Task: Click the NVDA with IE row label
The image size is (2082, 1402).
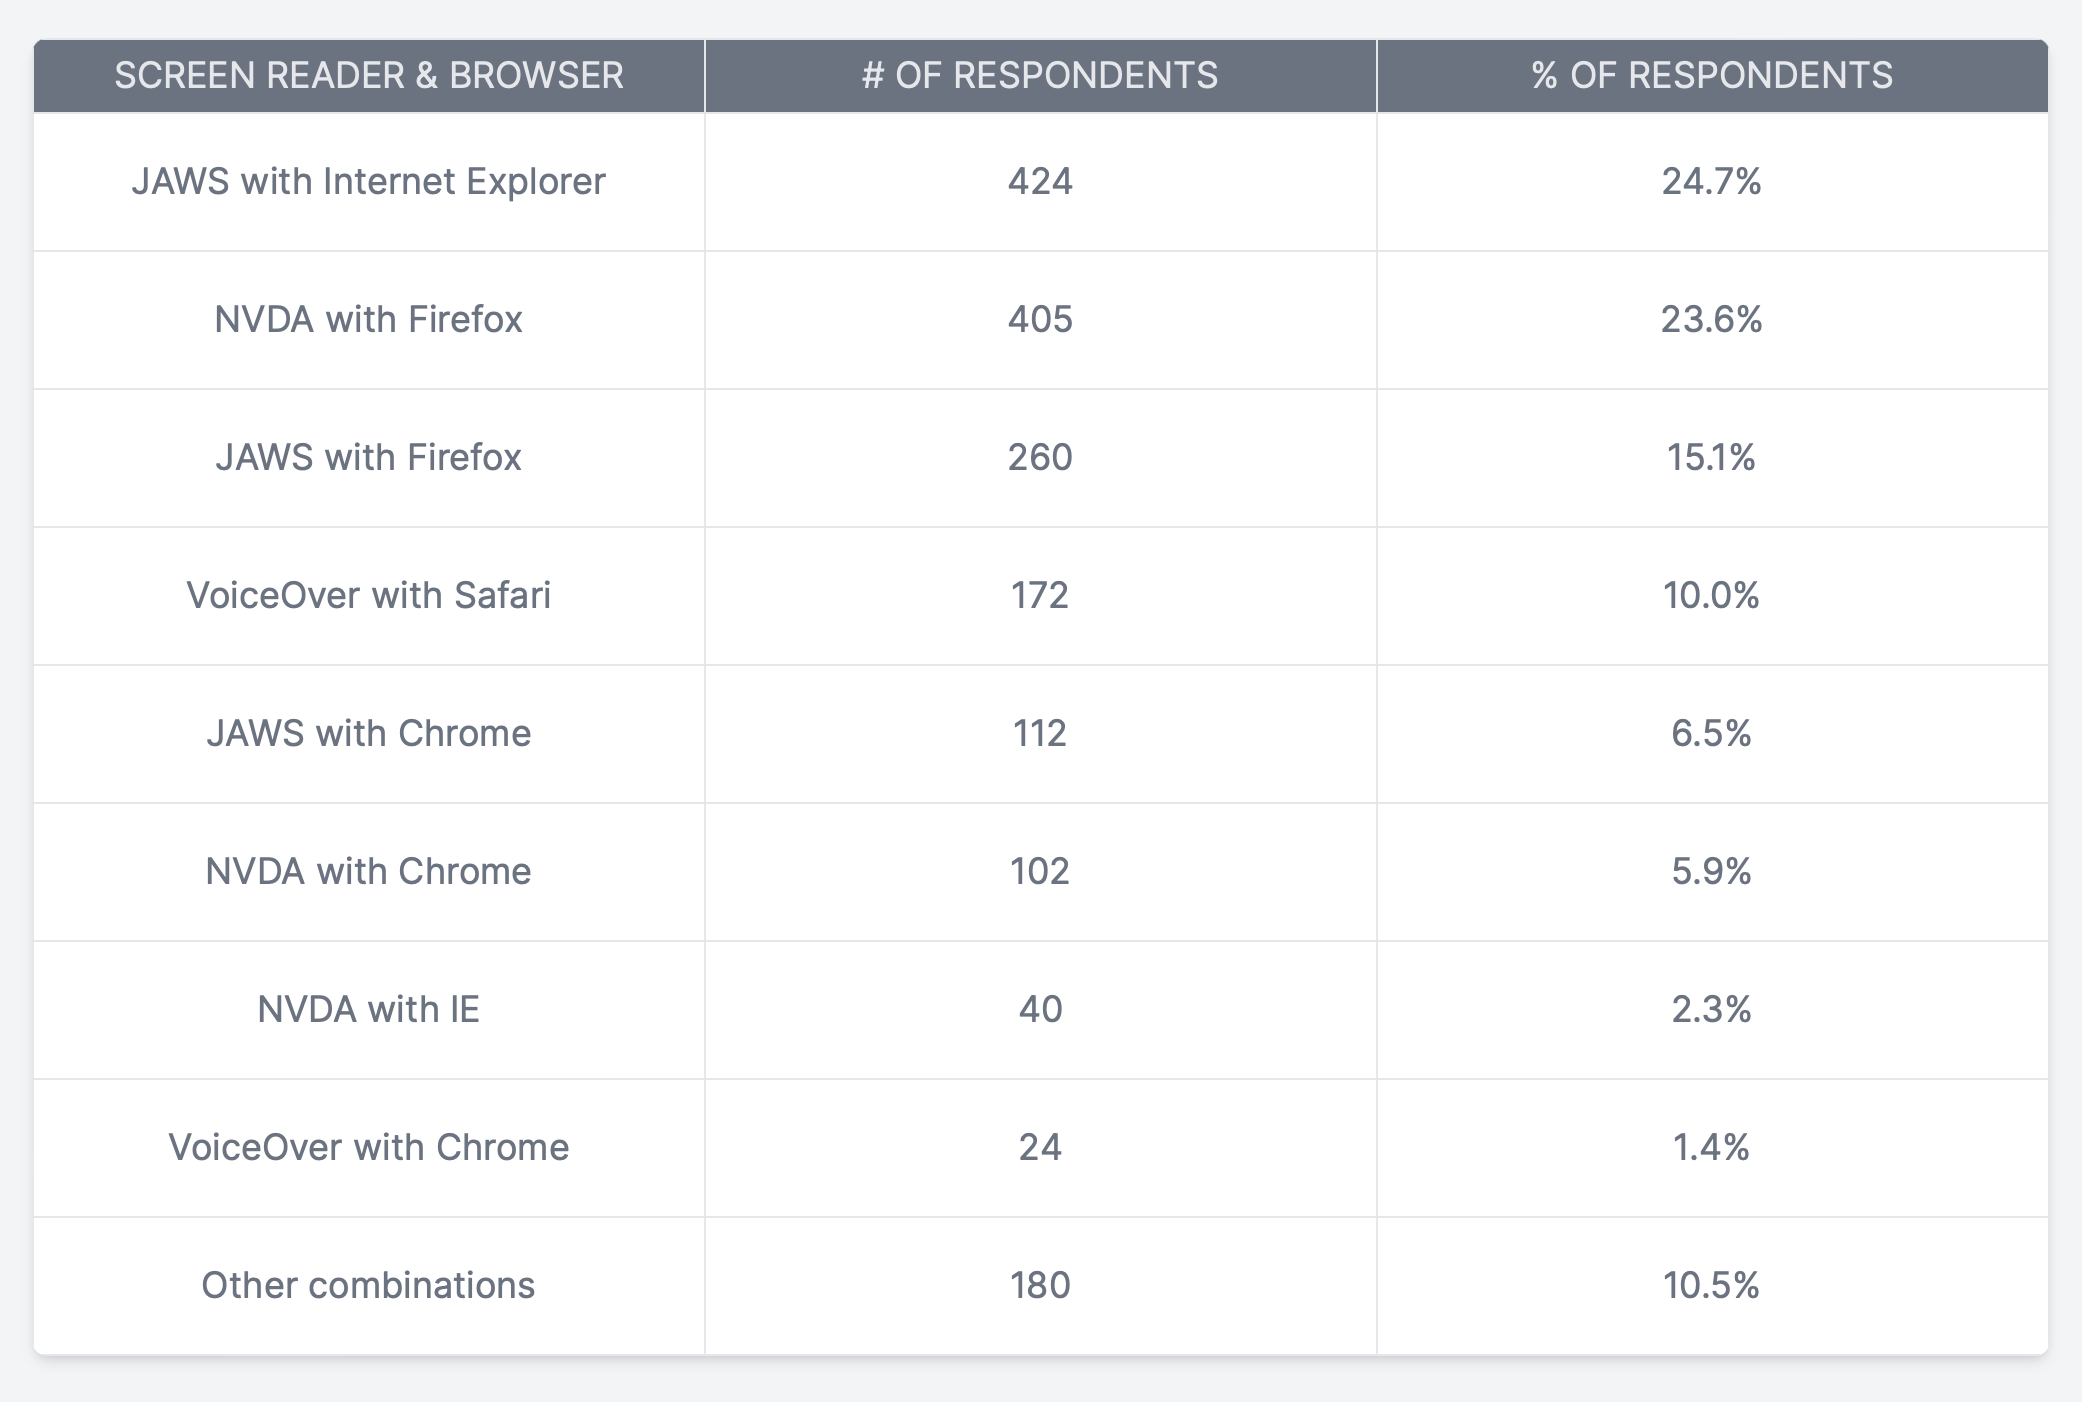Action: click(369, 1010)
